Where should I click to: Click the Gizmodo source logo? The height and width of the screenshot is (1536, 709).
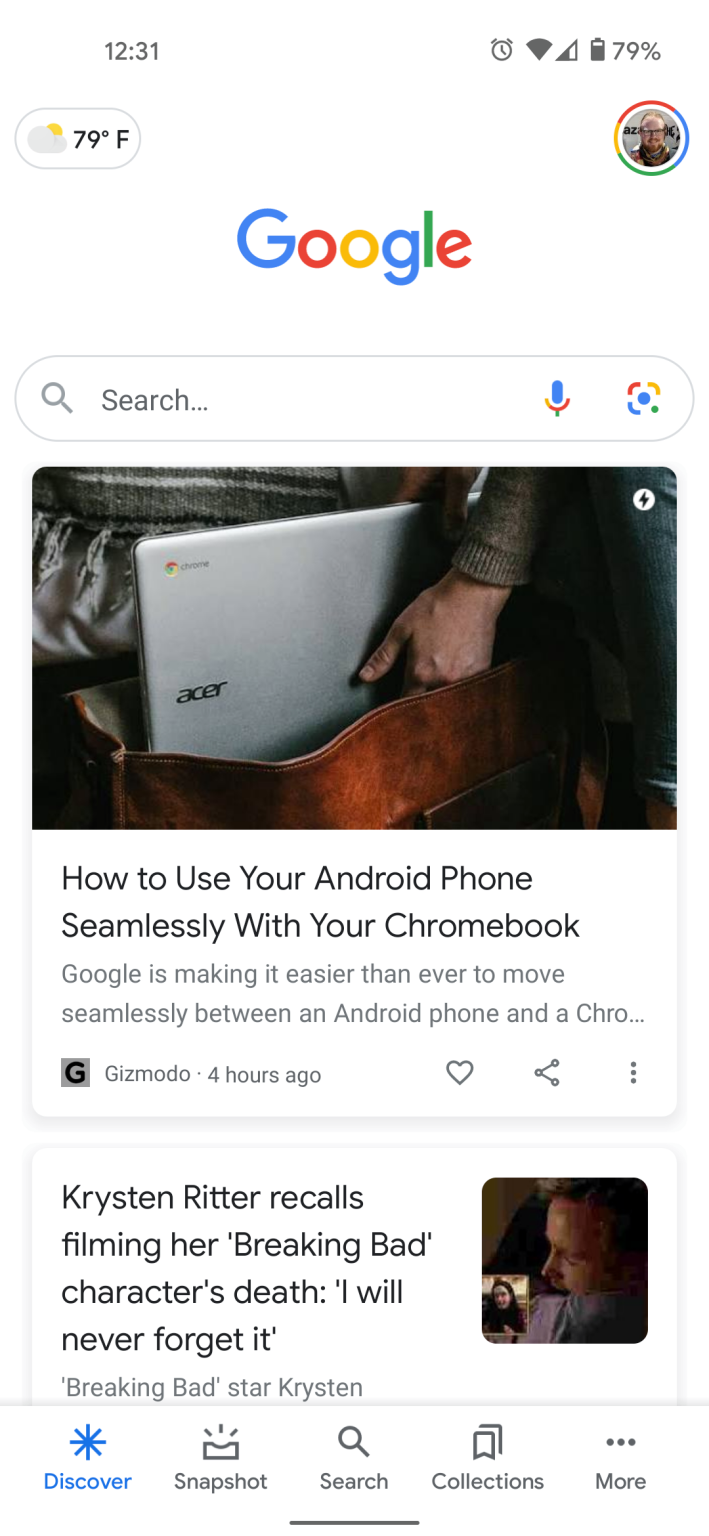pos(75,1074)
